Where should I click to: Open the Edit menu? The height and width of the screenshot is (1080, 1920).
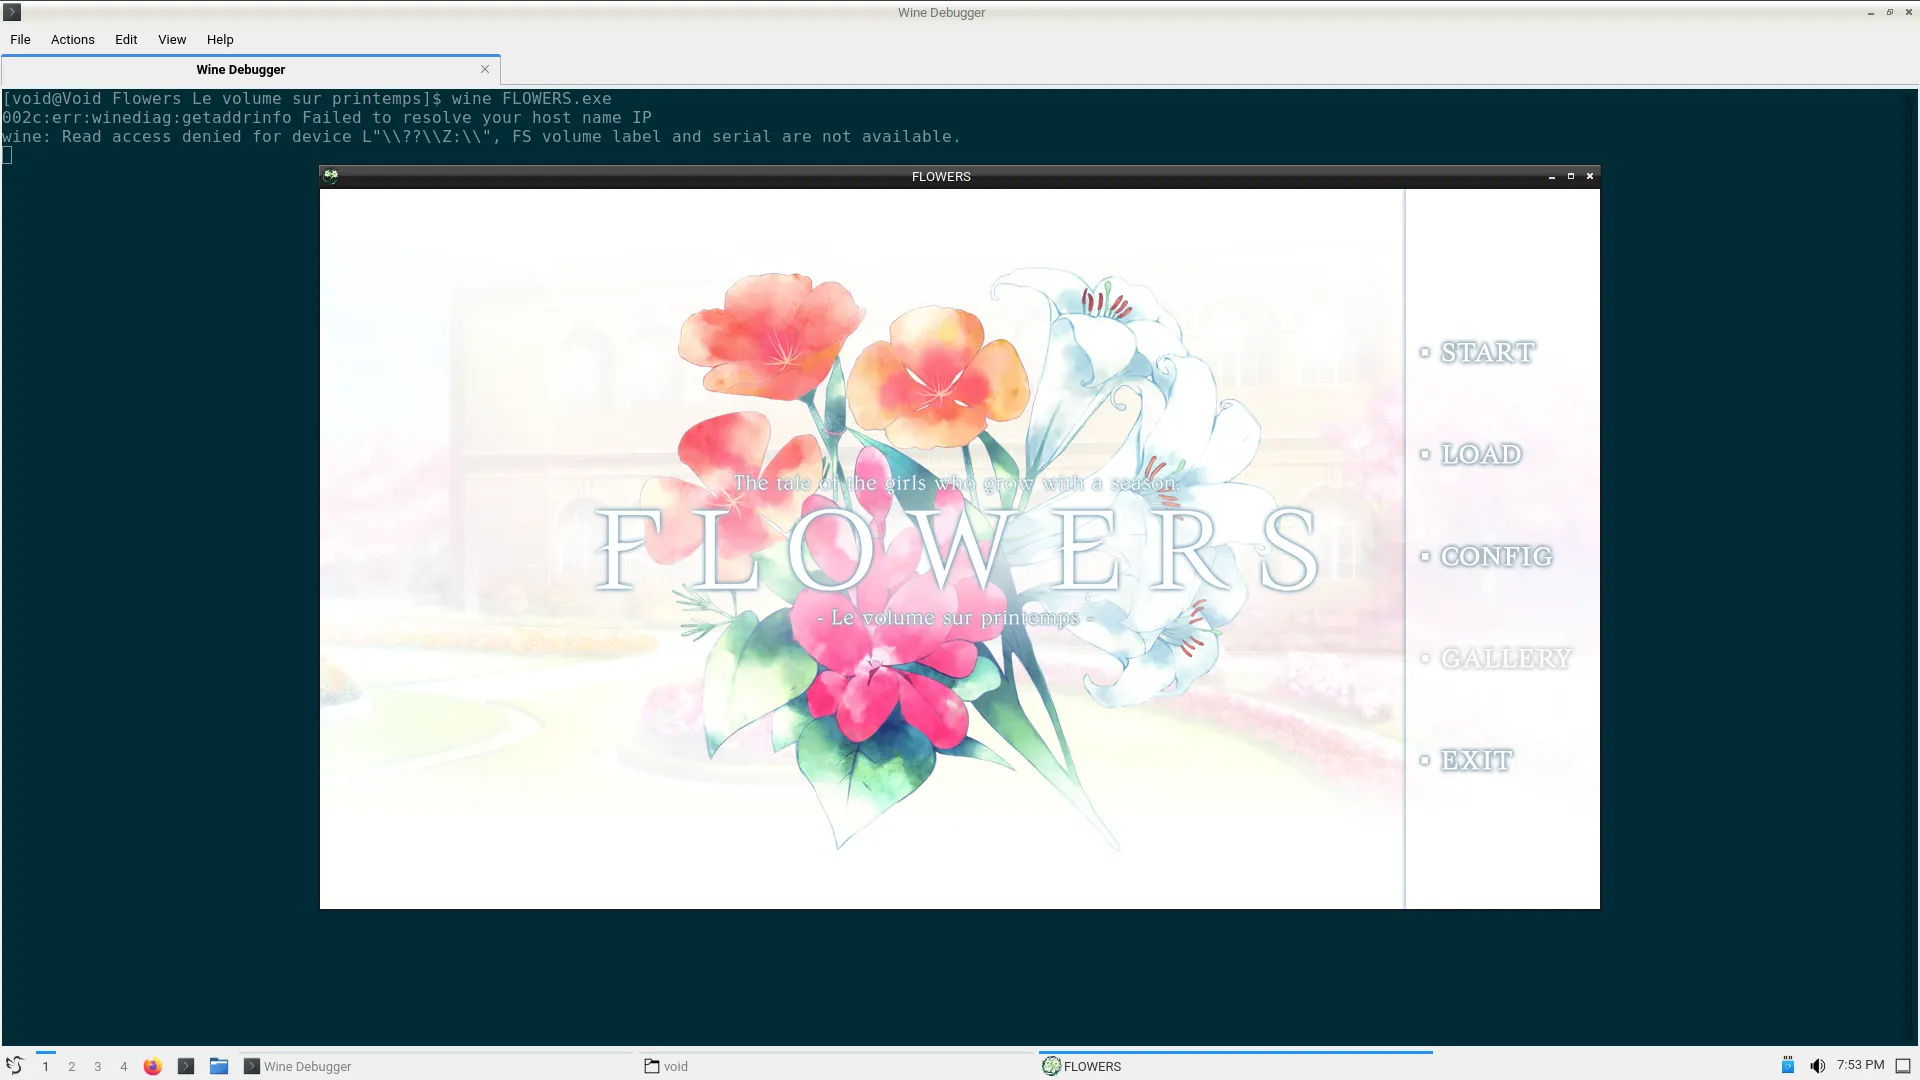coord(126,40)
